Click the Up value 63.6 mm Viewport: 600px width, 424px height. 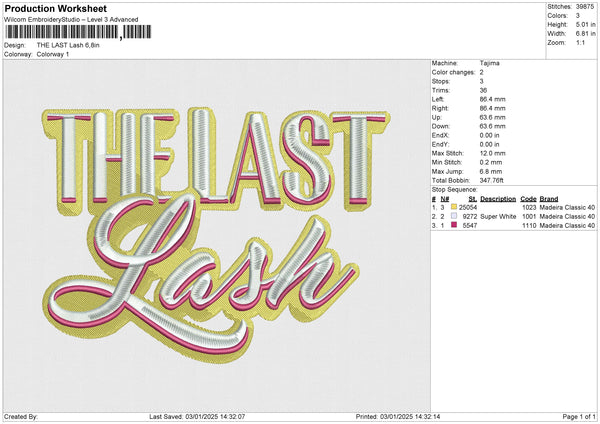coord(492,117)
